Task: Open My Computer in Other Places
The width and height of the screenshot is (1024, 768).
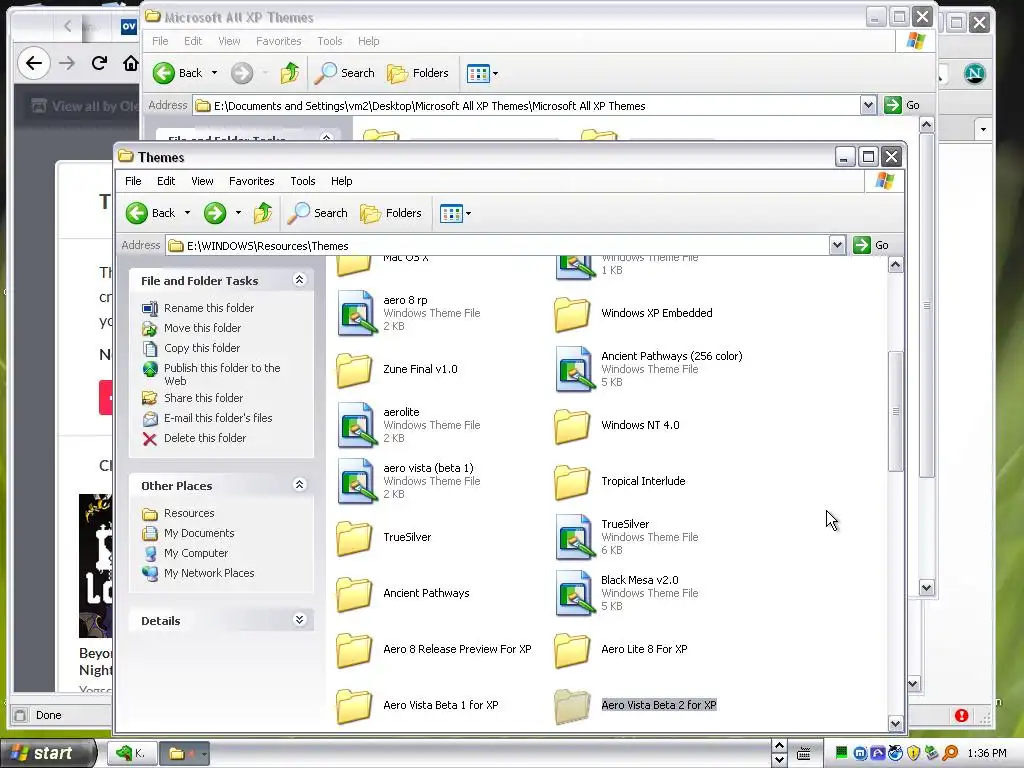Action: (195, 553)
